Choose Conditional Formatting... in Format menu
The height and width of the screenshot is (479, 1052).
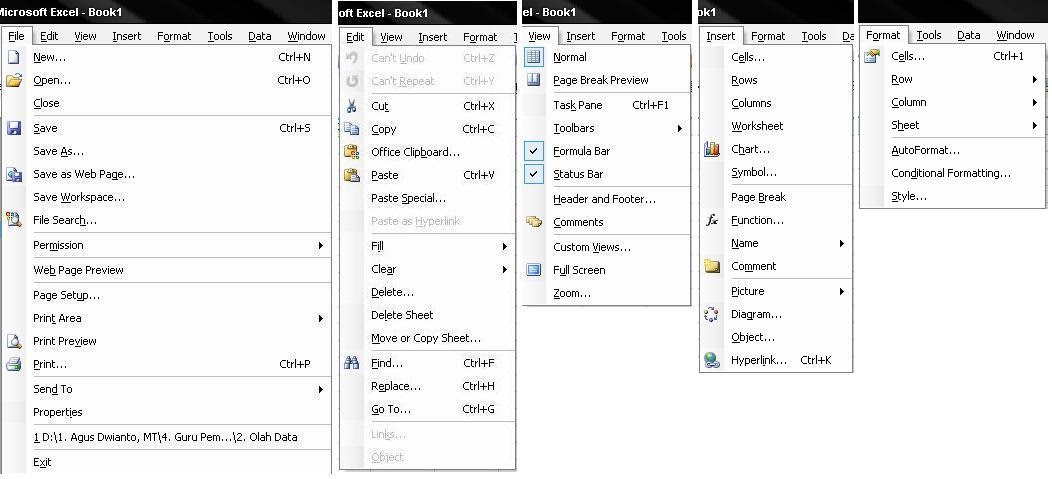pos(951,173)
